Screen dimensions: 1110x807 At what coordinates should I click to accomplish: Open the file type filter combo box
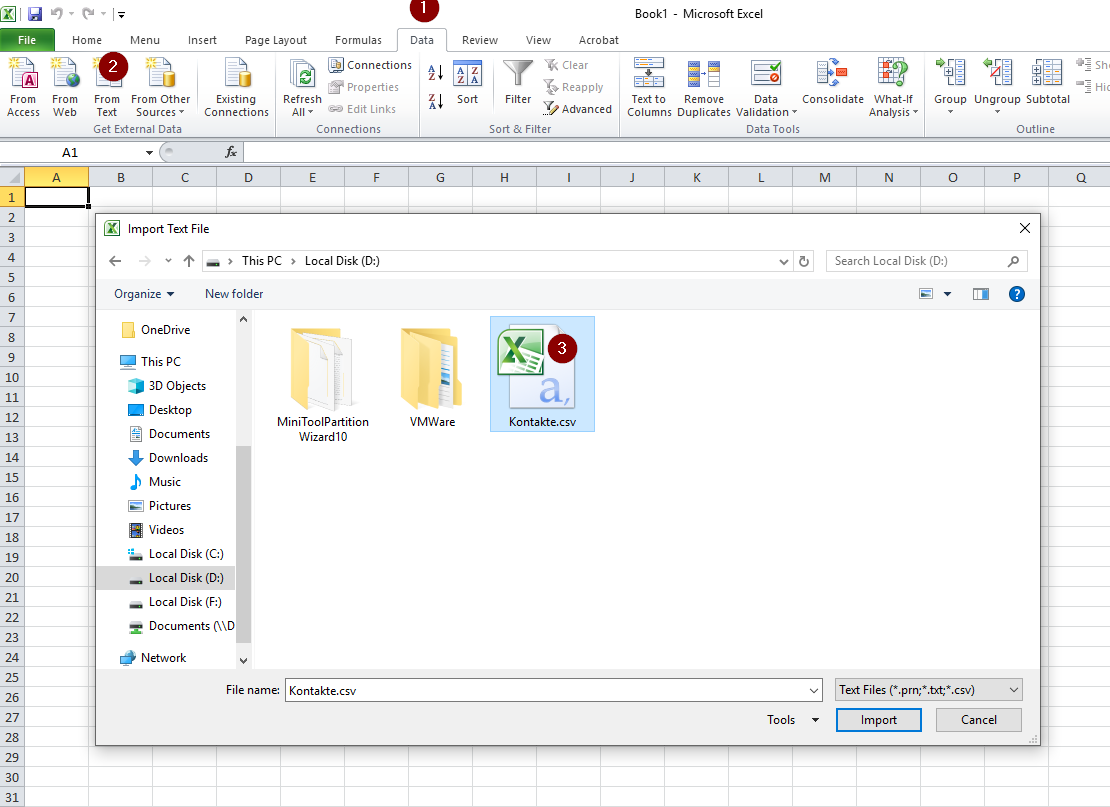[928, 689]
